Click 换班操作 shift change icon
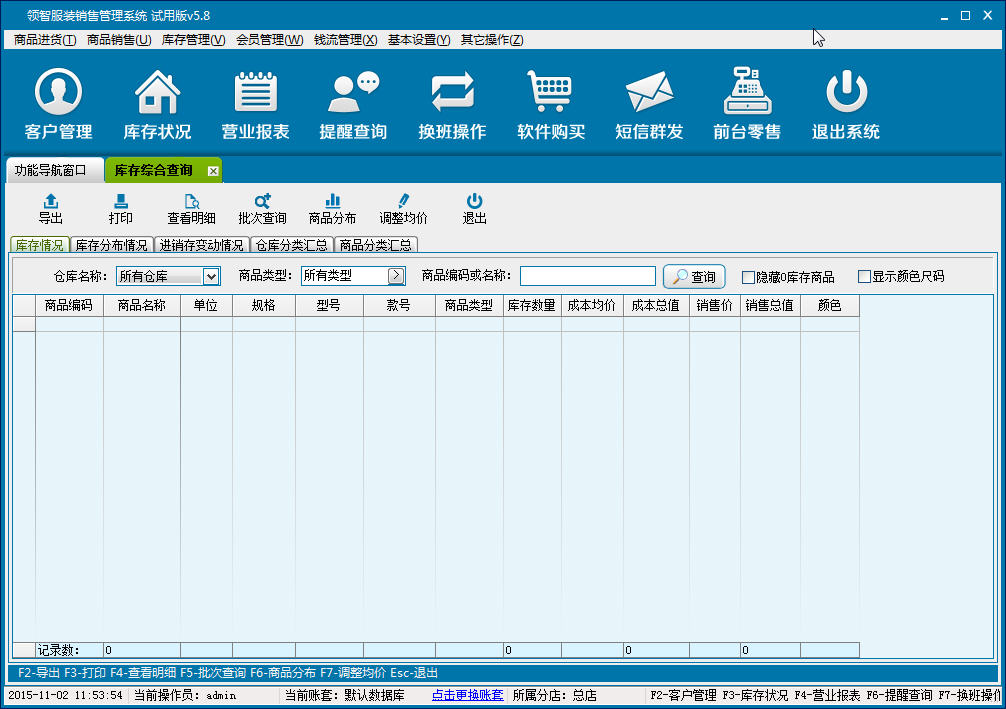This screenshot has height=709, width=1006. (452, 105)
